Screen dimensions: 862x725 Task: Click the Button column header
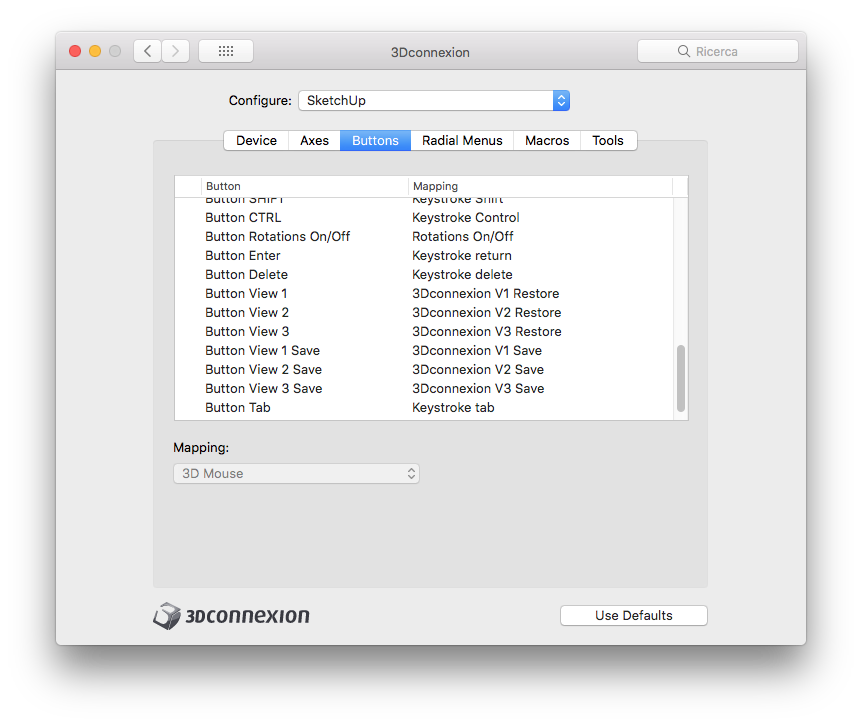point(305,186)
